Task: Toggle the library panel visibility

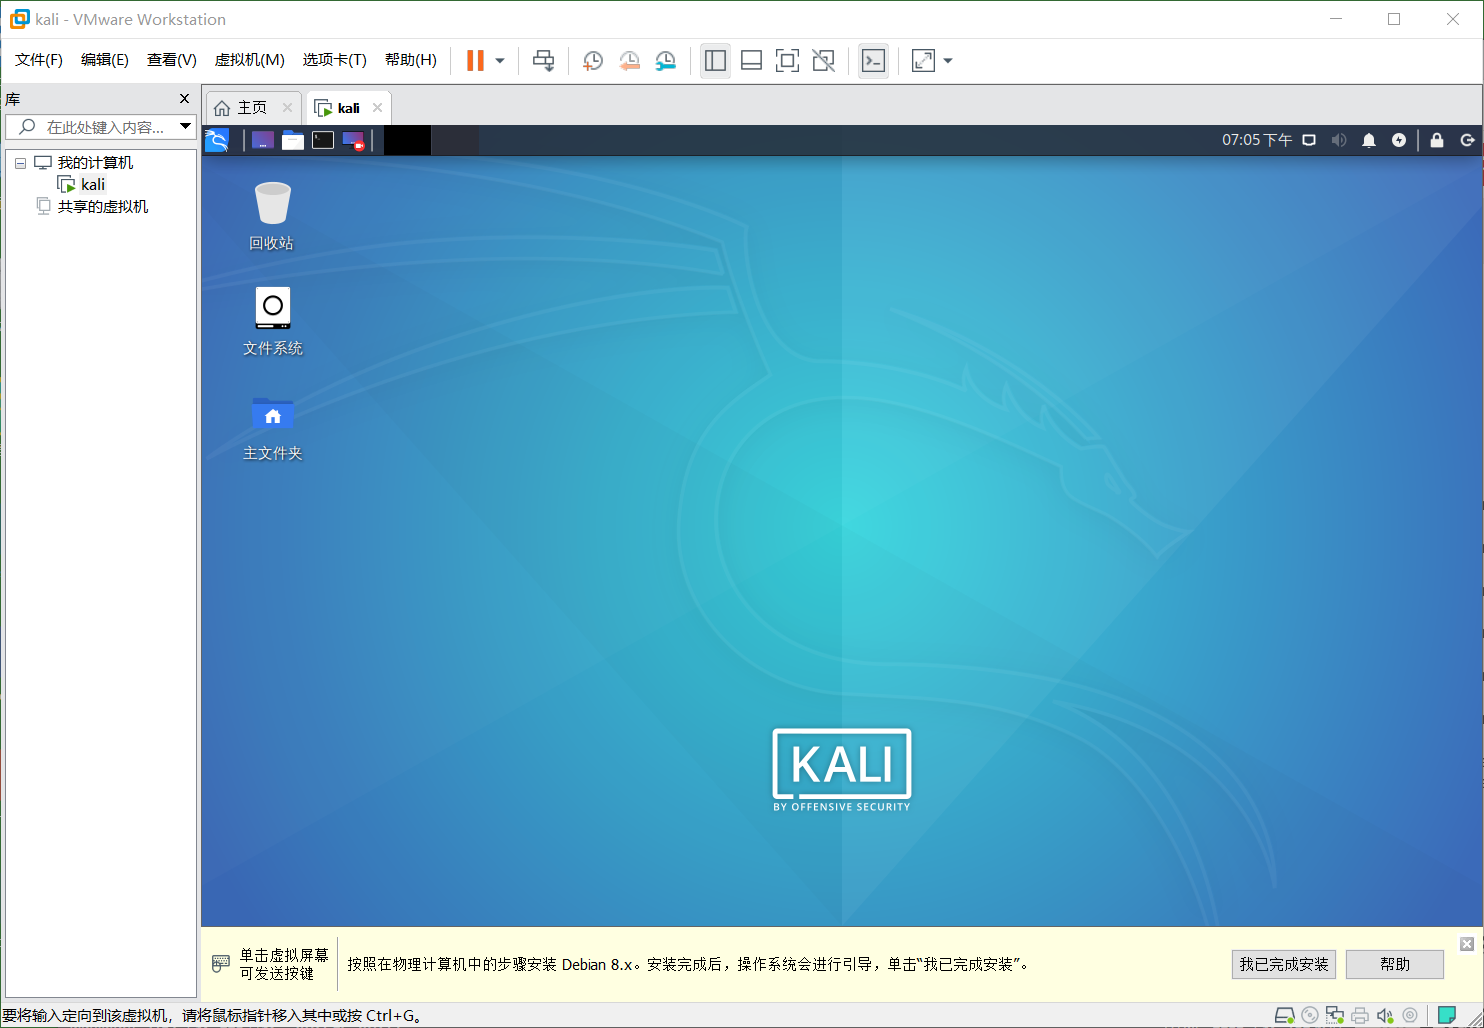Action: pos(715,60)
